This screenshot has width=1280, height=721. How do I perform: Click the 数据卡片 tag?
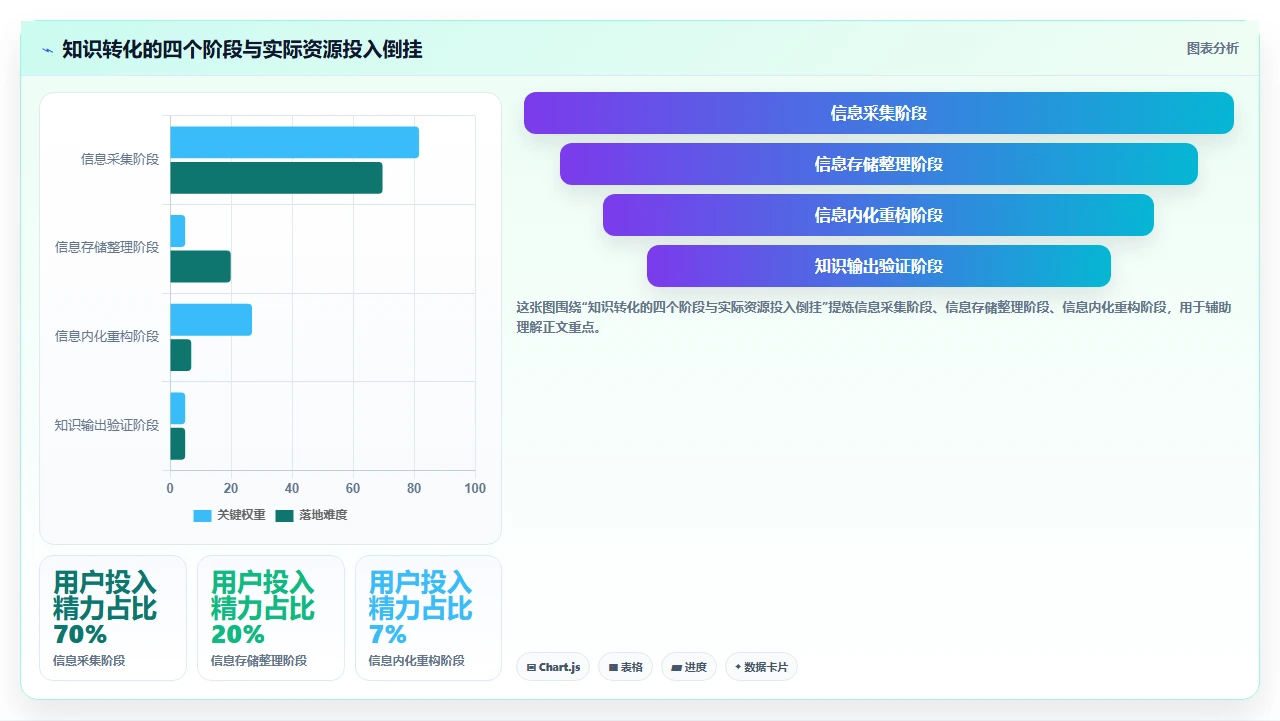coord(761,667)
